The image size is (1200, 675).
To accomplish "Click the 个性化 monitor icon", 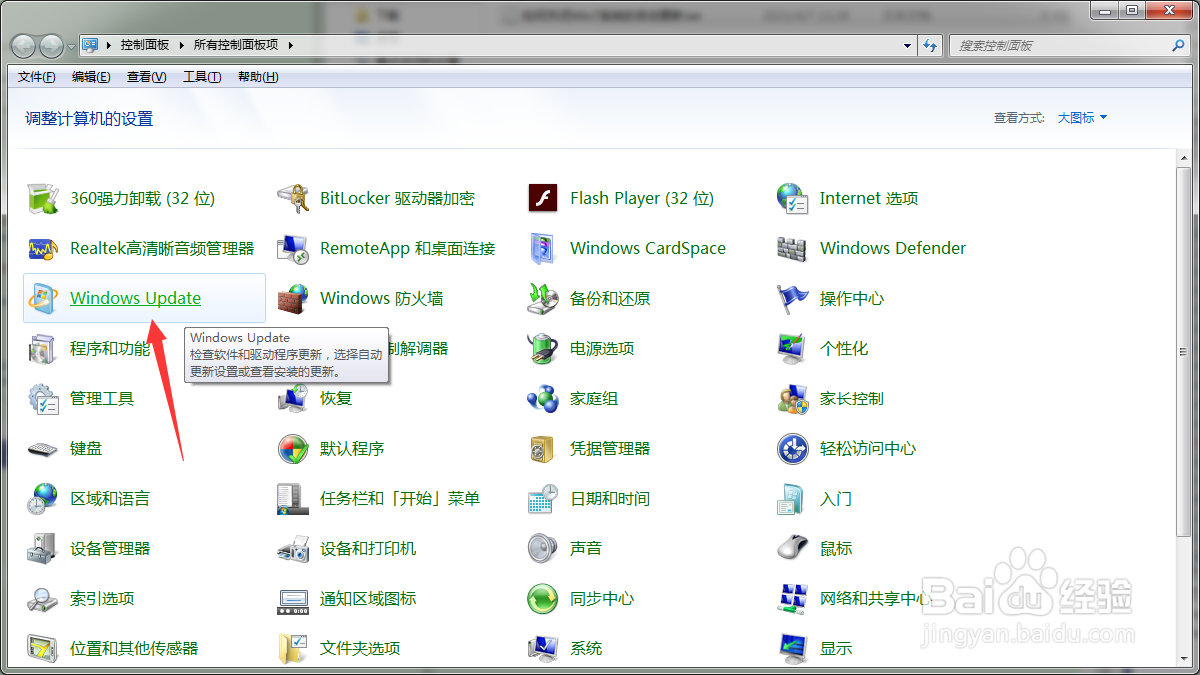I will tap(793, 348).
